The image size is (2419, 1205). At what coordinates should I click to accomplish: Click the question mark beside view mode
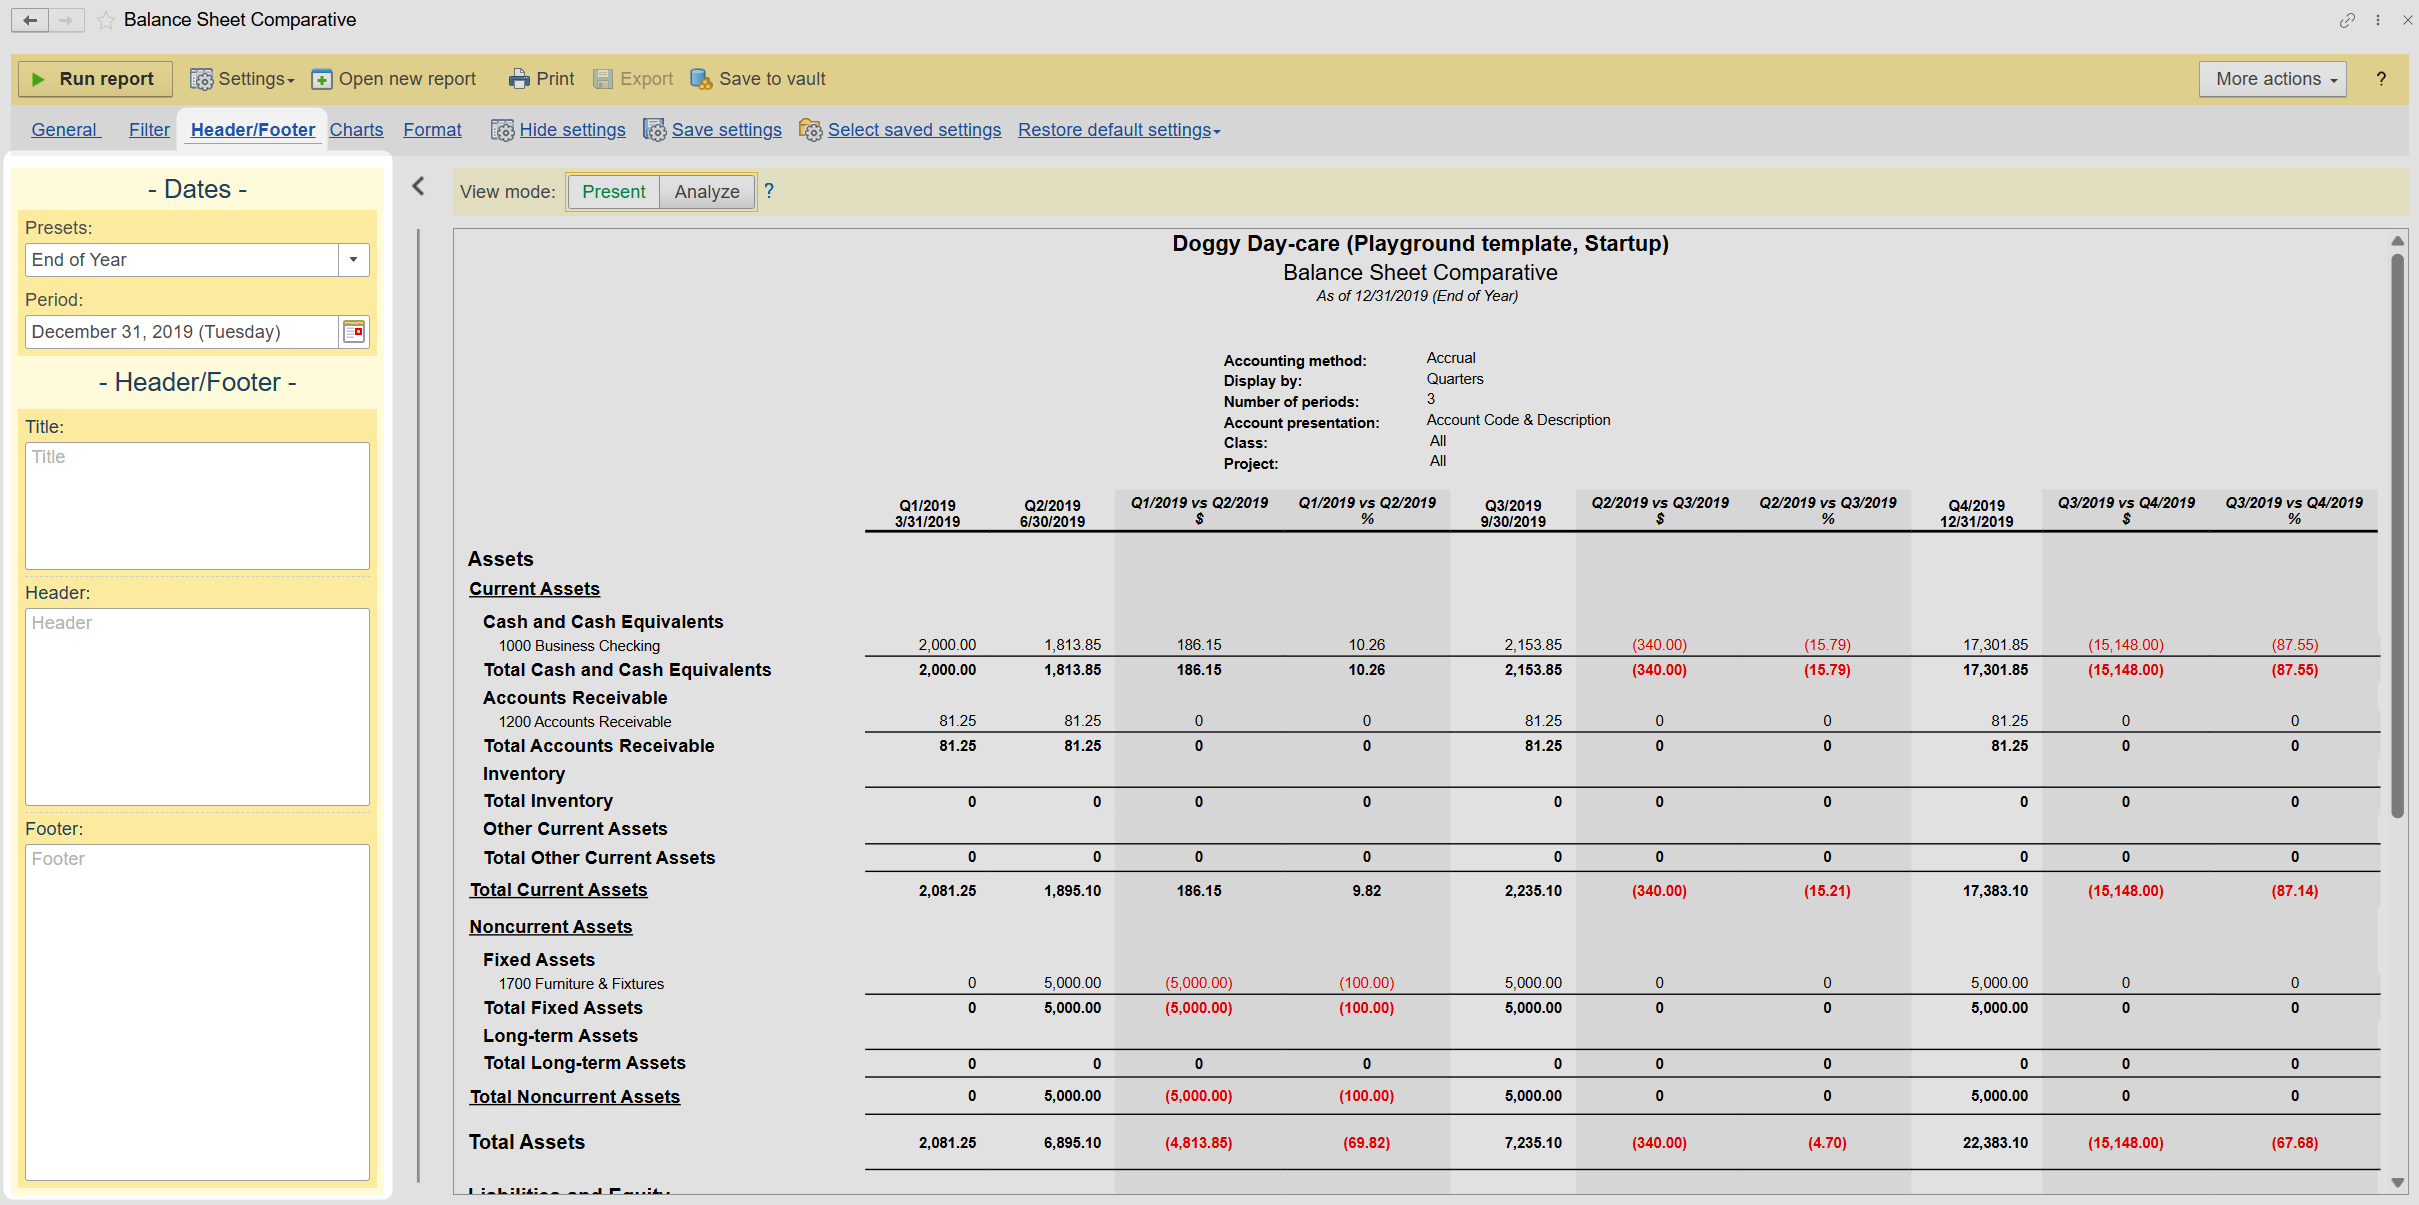coord(769,191)
